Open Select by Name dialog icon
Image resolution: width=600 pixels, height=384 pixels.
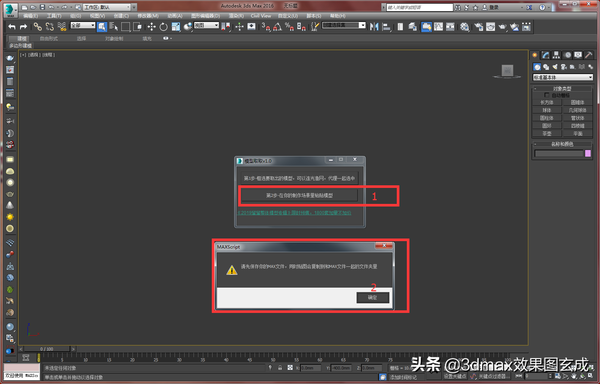[x=114, y=27]
